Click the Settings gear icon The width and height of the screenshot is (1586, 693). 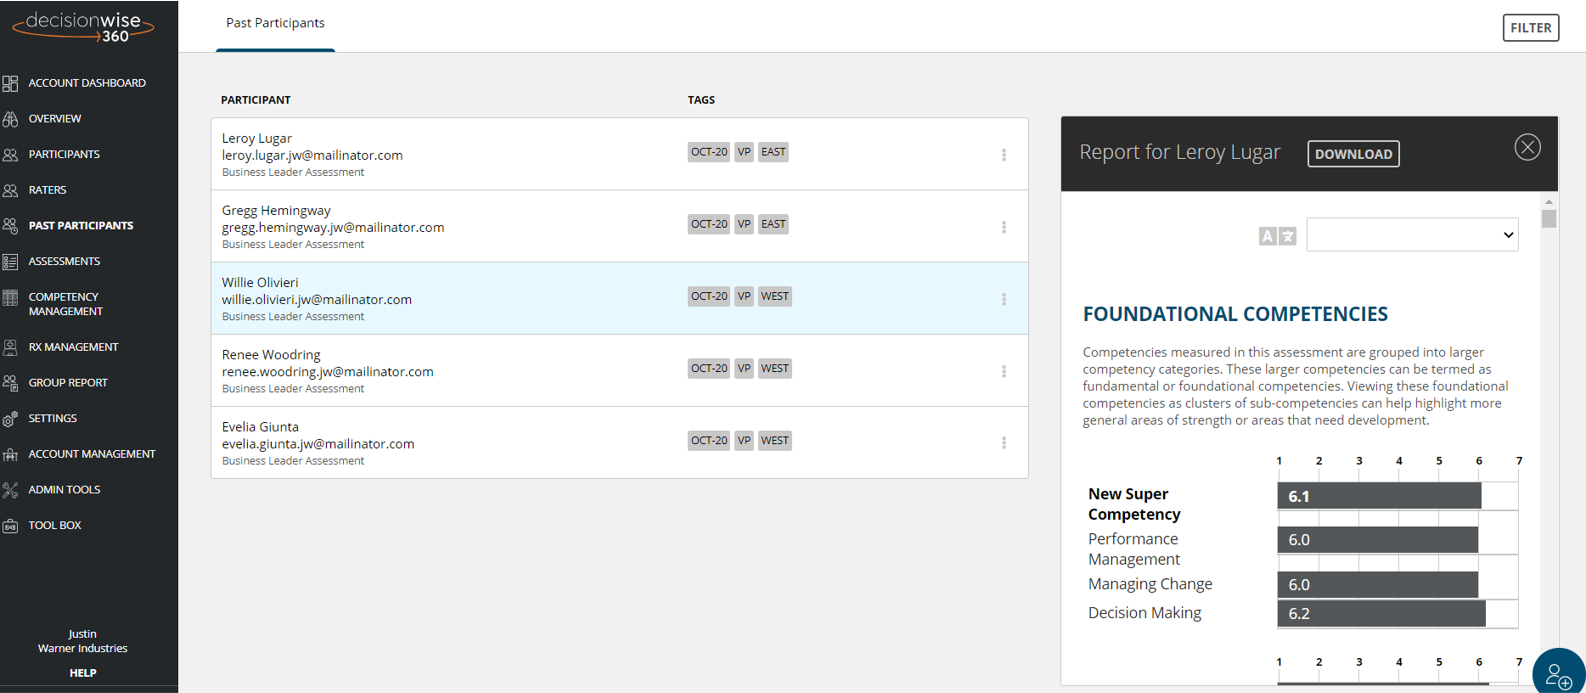11,419
